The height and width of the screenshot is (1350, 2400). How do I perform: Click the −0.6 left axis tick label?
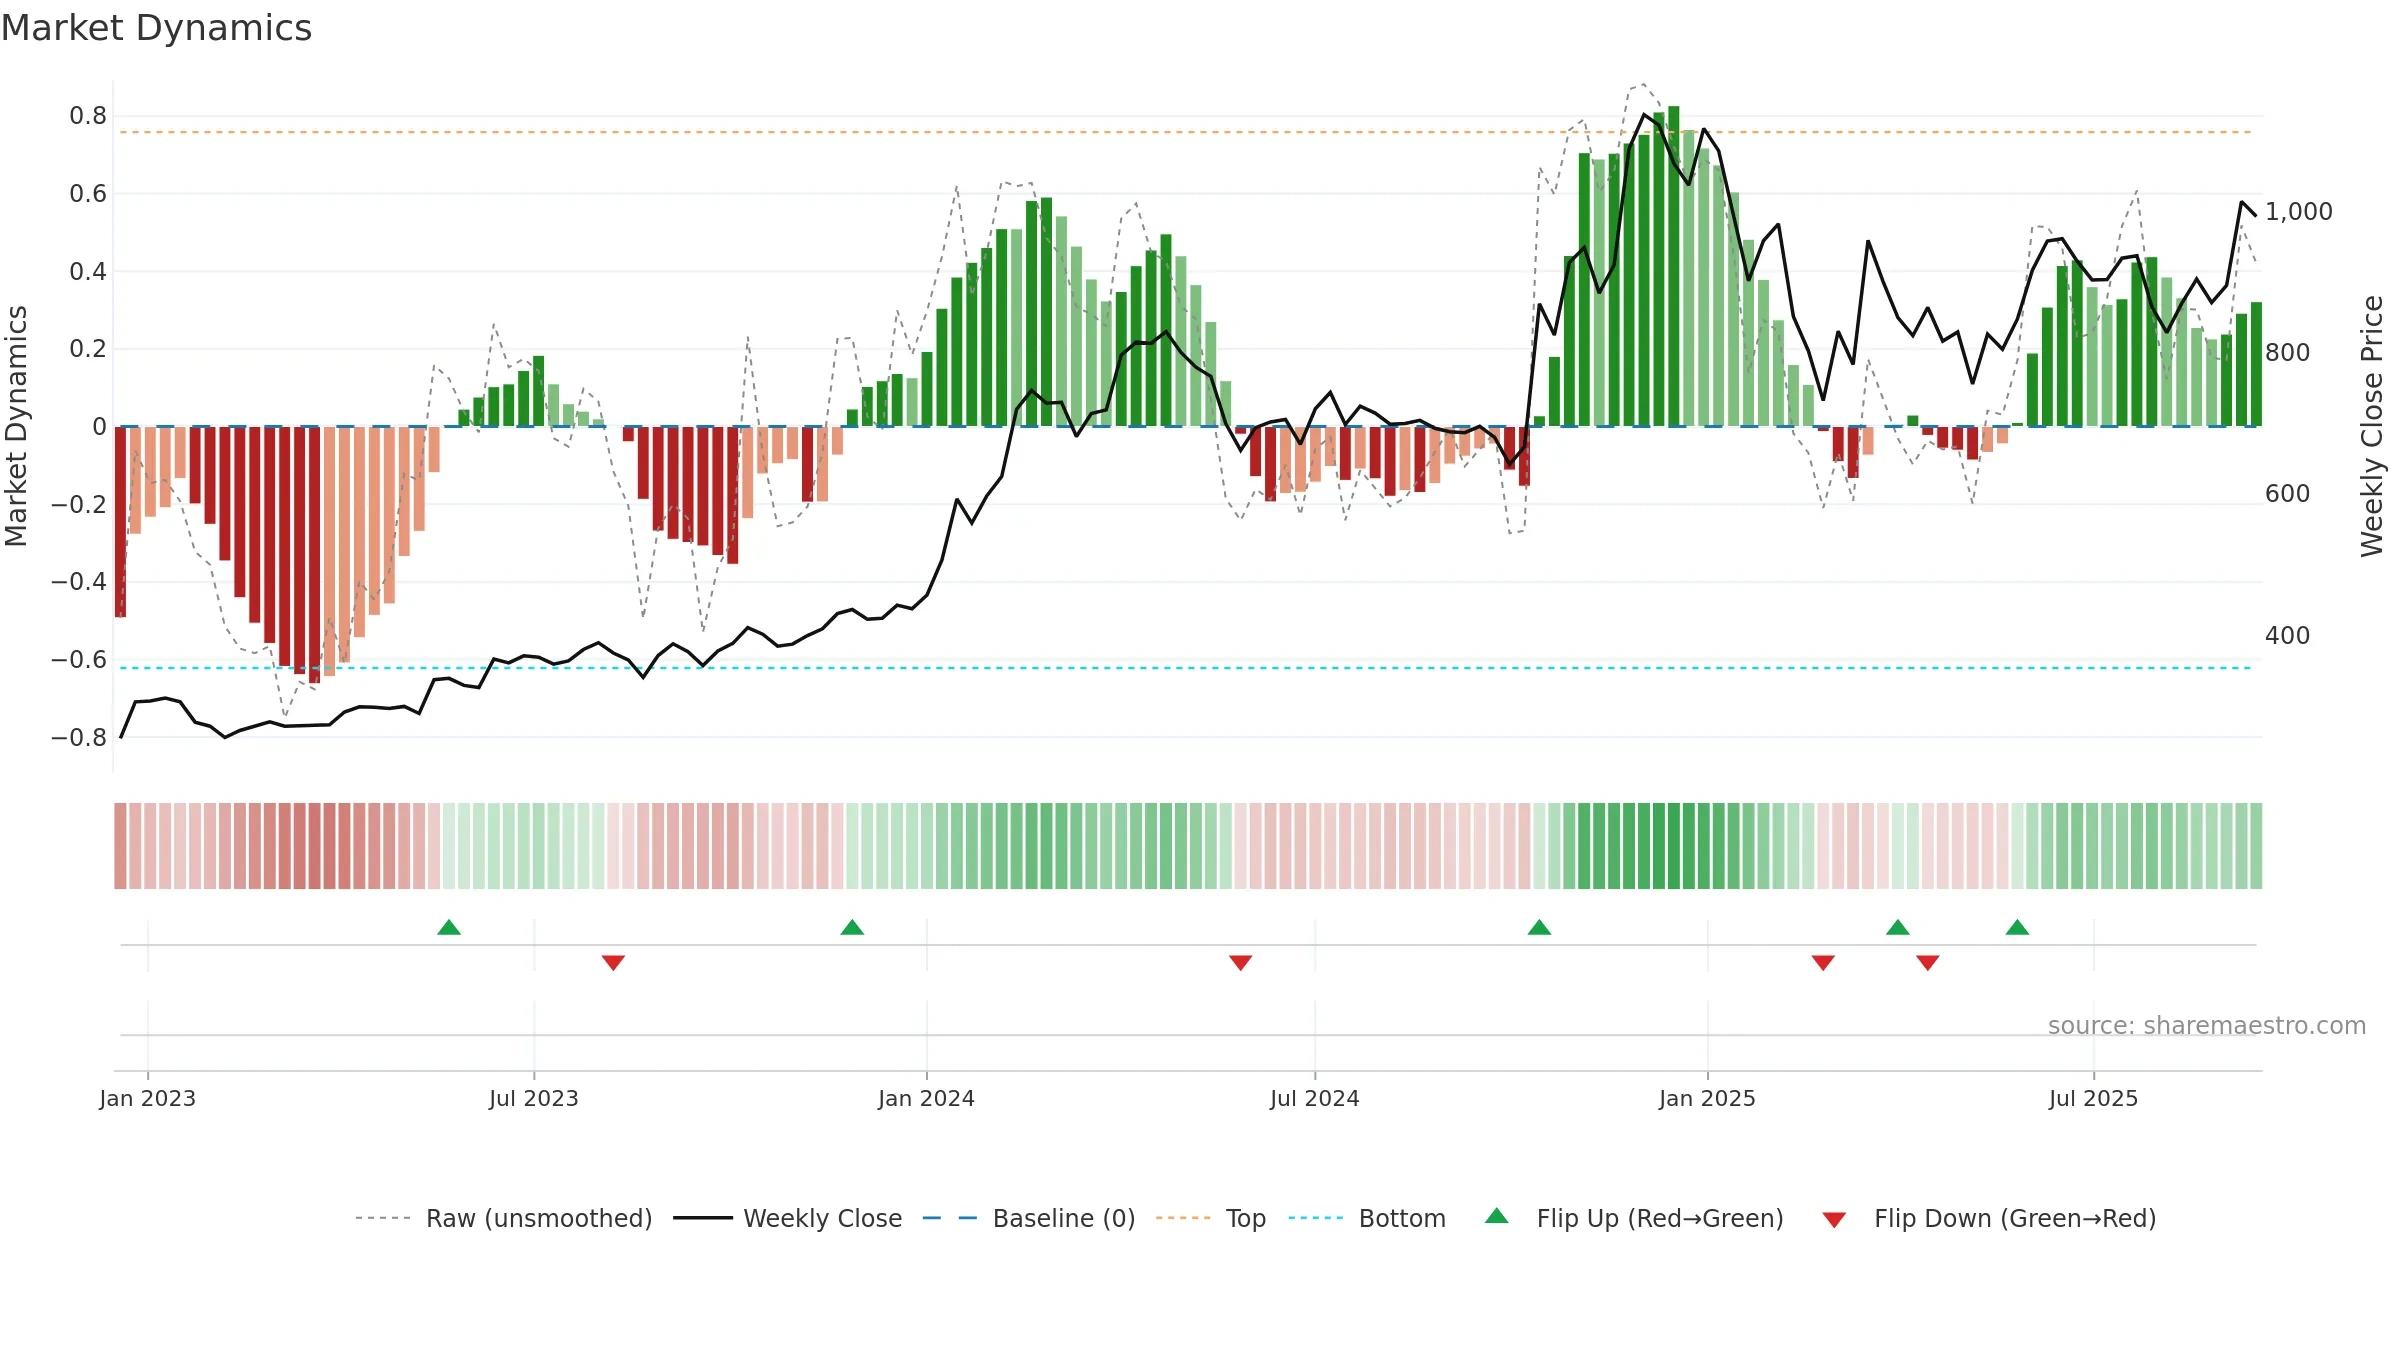79,660
